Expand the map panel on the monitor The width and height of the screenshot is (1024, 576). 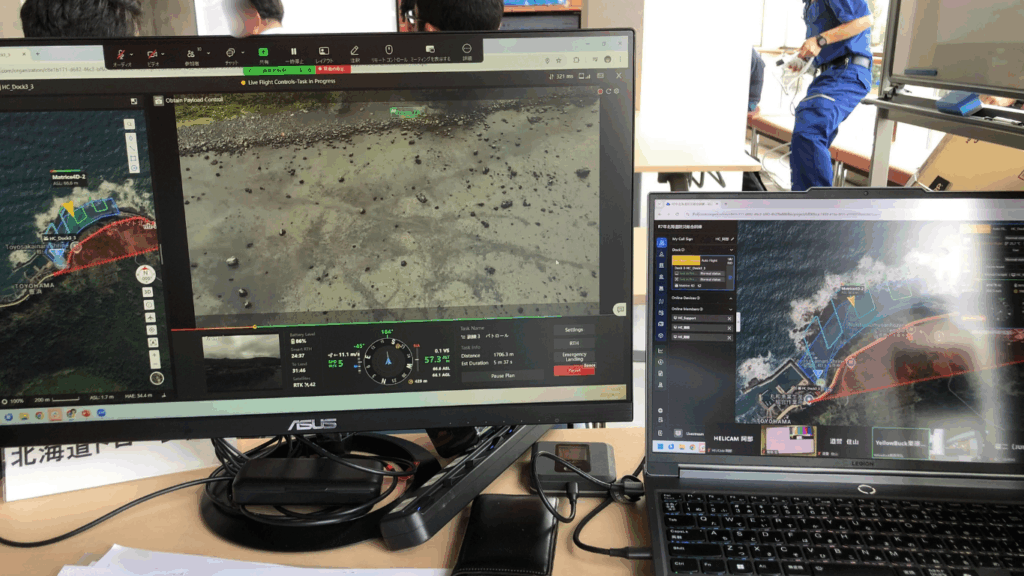click(x=134, y=101)
